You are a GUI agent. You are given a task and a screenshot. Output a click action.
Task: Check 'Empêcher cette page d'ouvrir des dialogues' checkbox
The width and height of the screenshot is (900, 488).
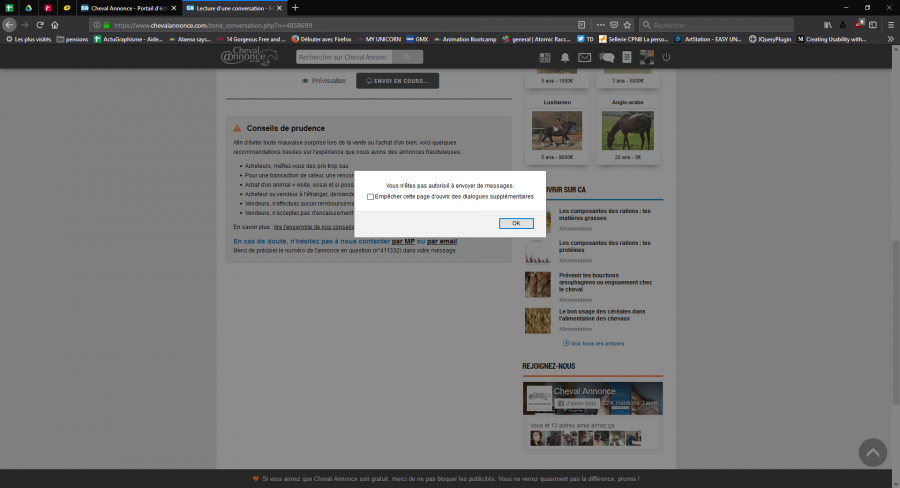click(370, 197)
